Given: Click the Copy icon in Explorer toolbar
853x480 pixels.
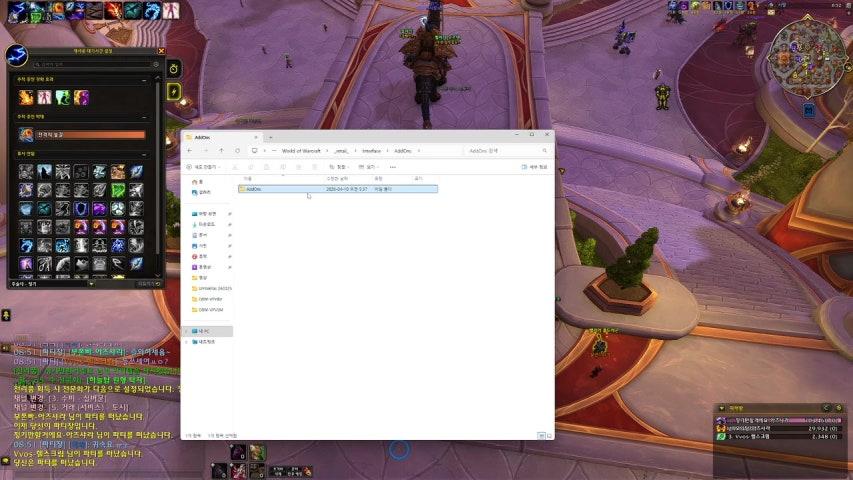Looking at the screenshot, I should [251, 167].
